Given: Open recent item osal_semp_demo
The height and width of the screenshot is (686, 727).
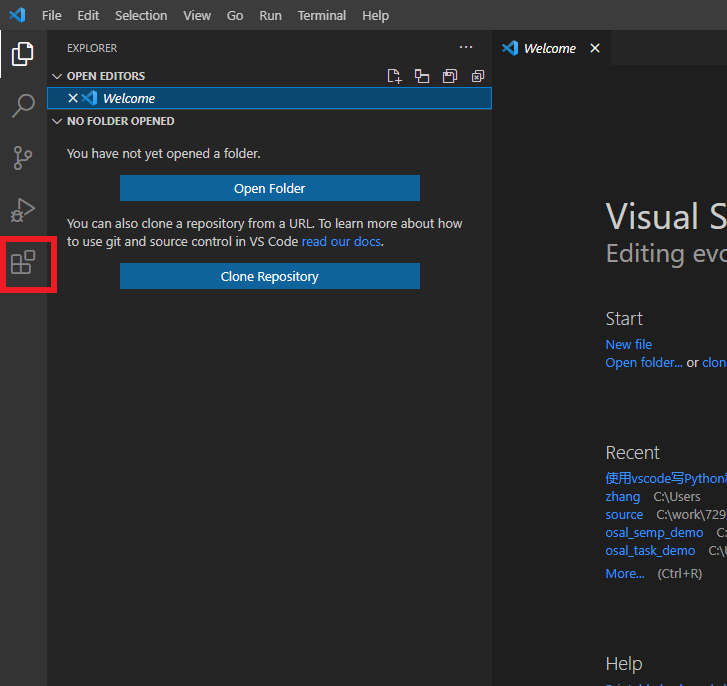Looking at the screenshot, I should 654,533.
